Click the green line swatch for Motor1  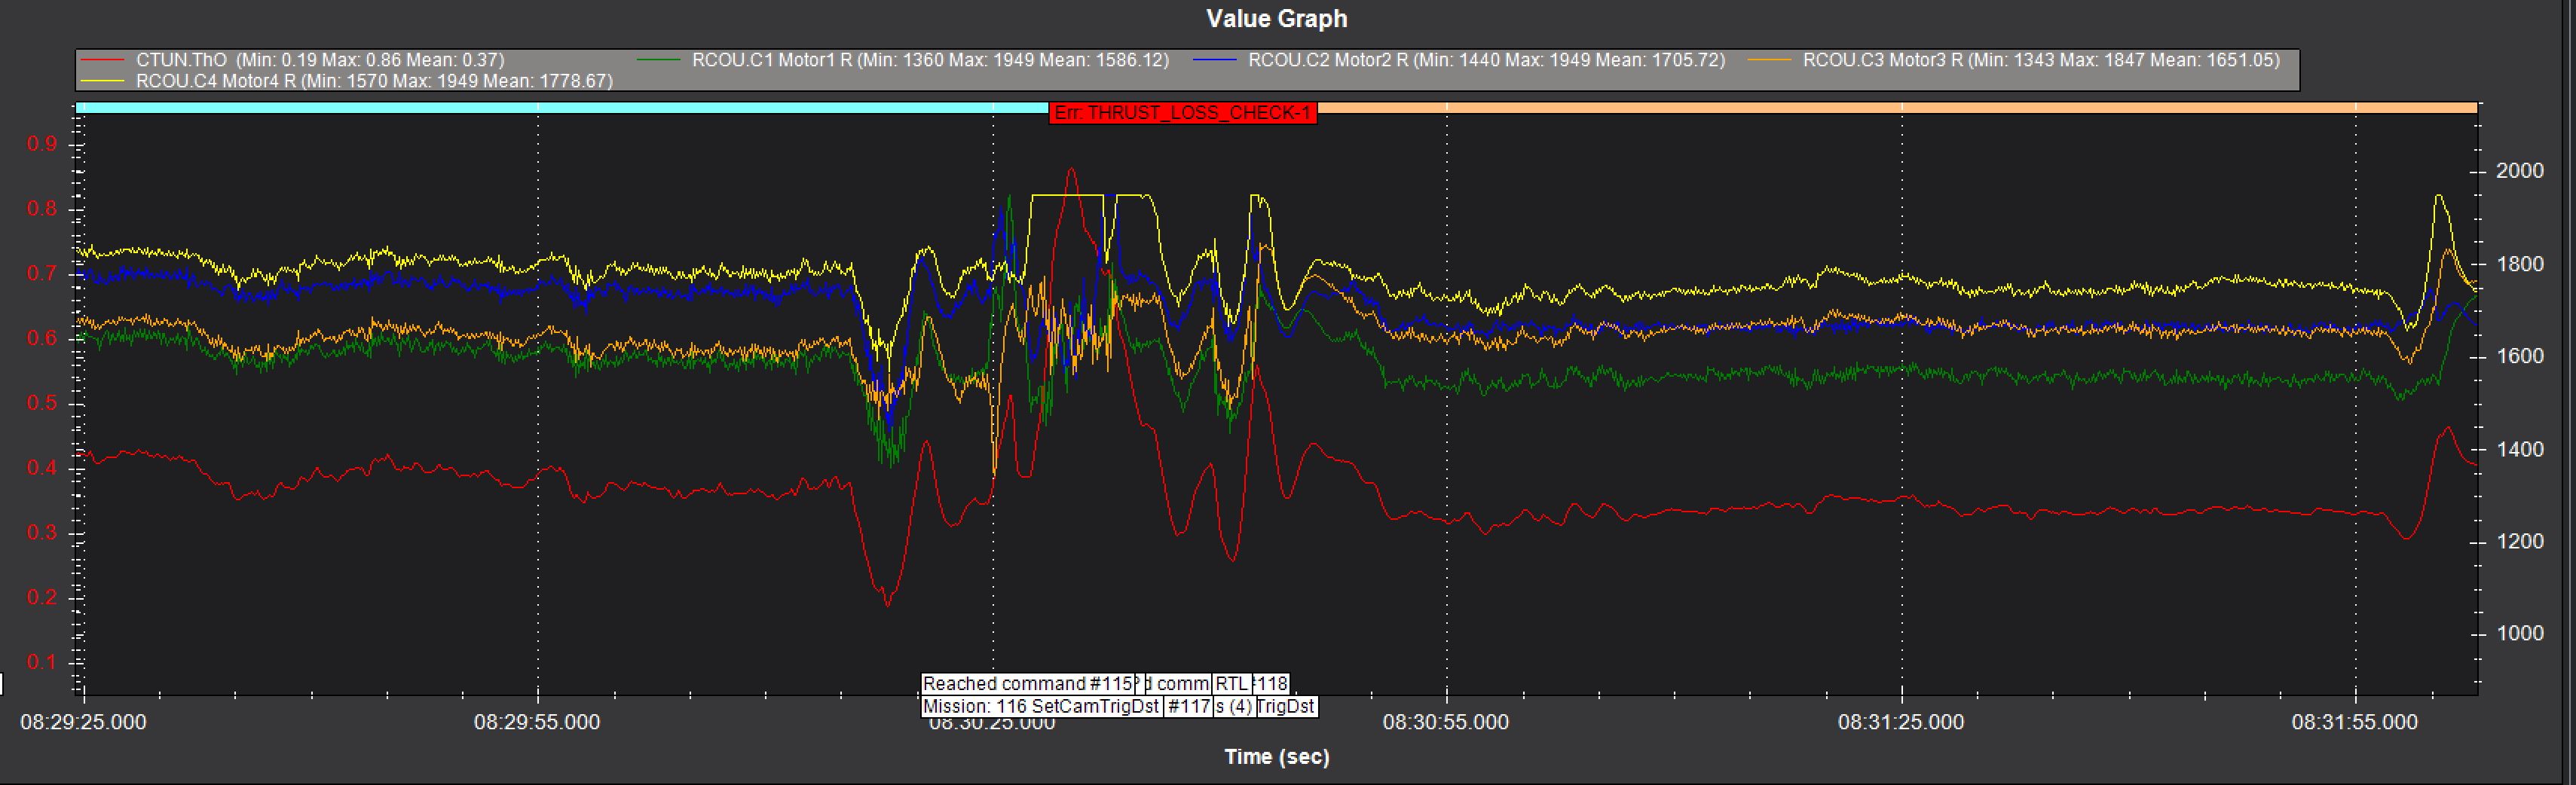click(x=659, y=61)
